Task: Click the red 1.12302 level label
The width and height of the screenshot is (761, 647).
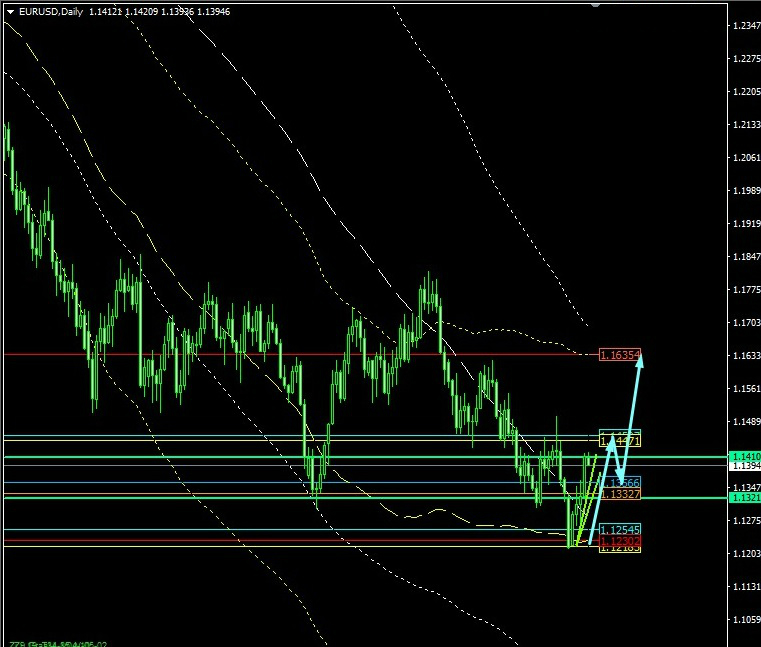Action: [x=618, y=541]
